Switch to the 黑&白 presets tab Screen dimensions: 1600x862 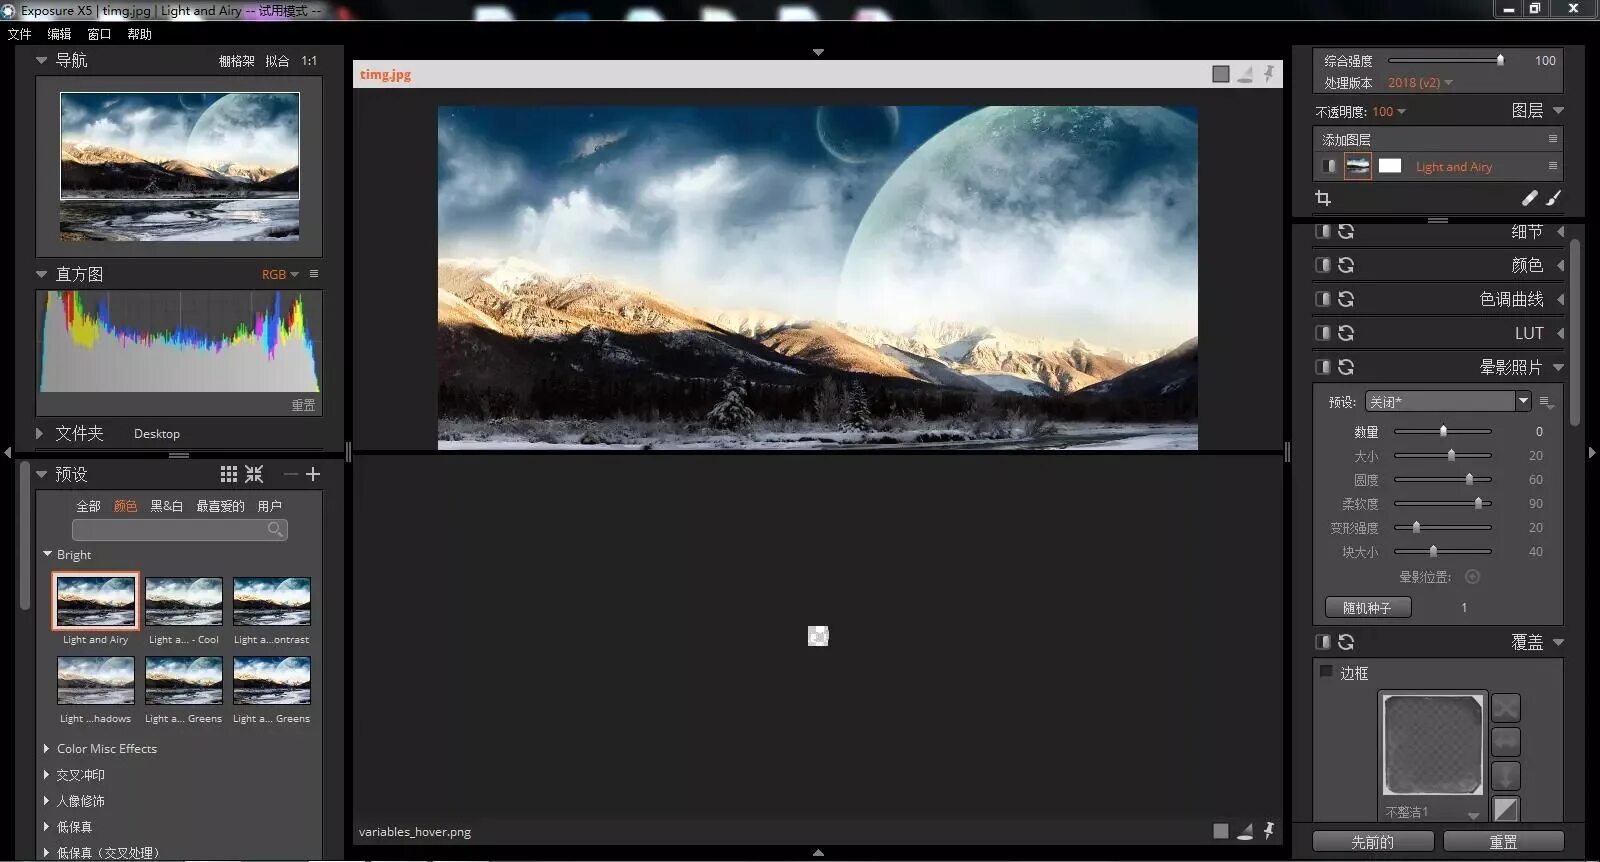click(x=167, y=506)
